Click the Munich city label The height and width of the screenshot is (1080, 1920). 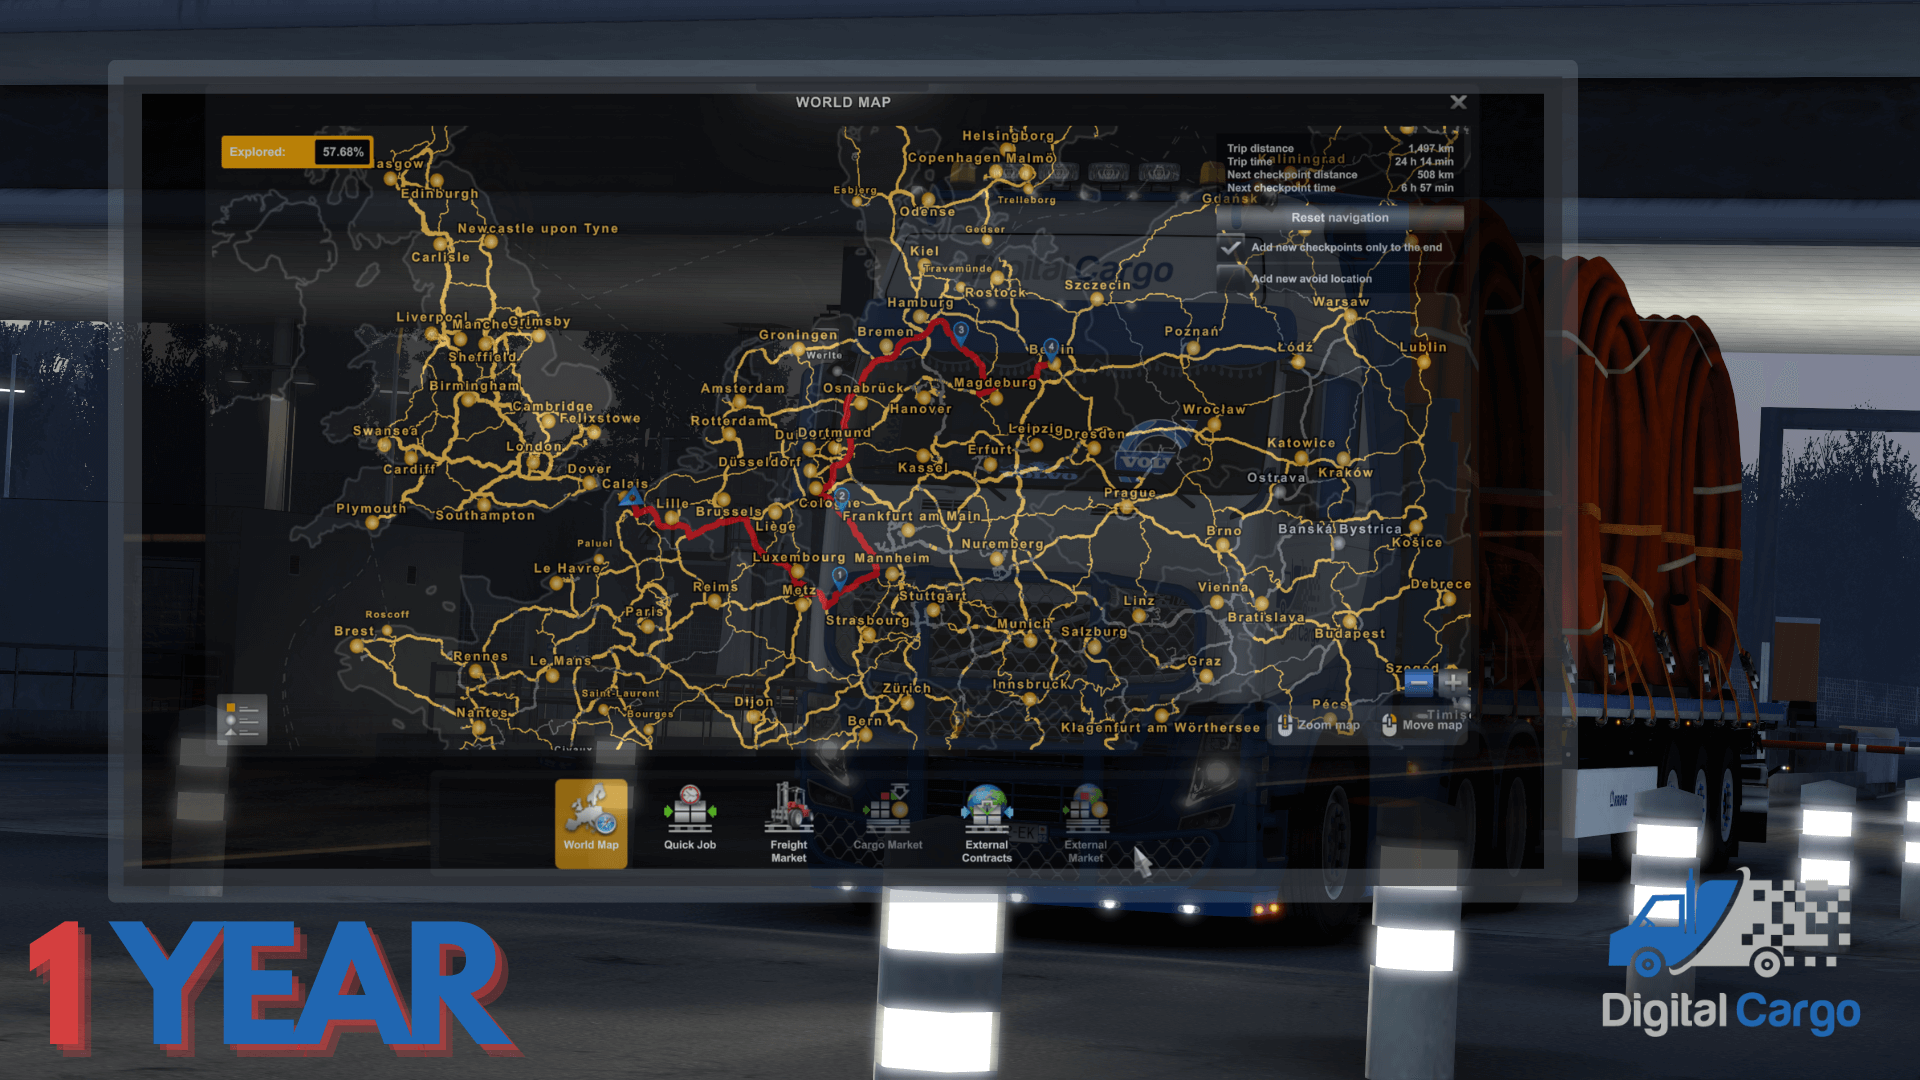pyautogui.click(x=1024, y=624)
